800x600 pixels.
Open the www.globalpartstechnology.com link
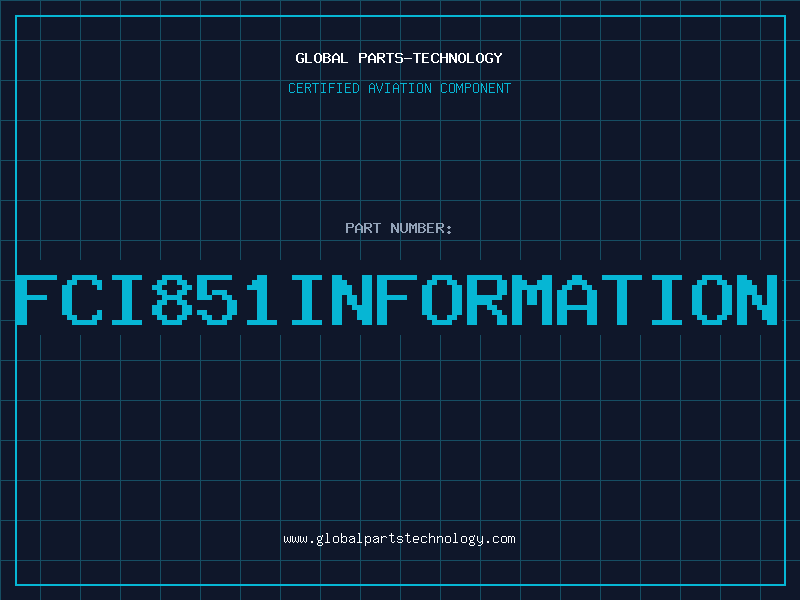(399, 539)
